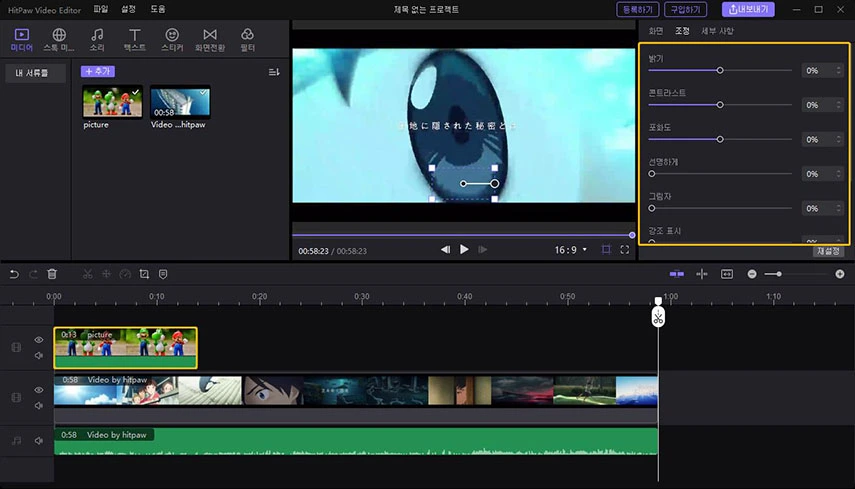The image size is (855, 489).
Task: Zoom in timeline with plus icon
Action: (x=840, y=274)
